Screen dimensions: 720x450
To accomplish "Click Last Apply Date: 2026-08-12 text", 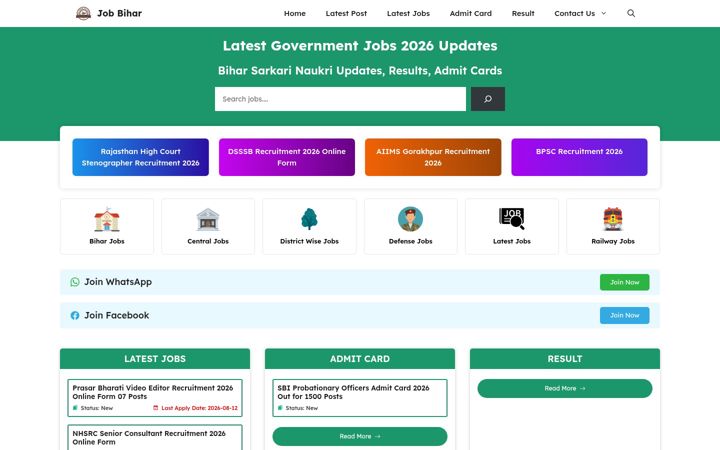I will (199, 408).
